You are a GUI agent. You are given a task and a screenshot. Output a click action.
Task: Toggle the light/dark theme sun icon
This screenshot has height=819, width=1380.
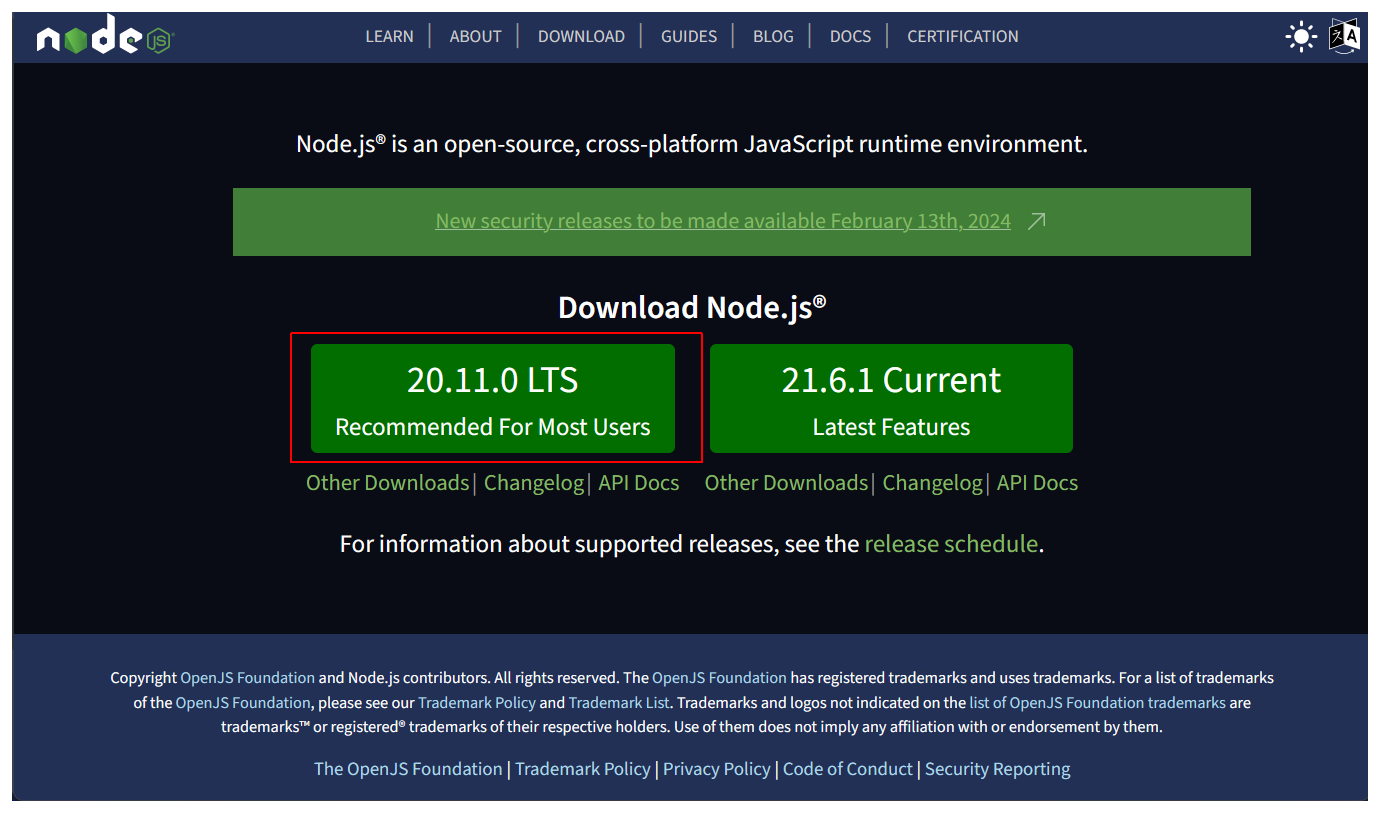pos(1301,37)
